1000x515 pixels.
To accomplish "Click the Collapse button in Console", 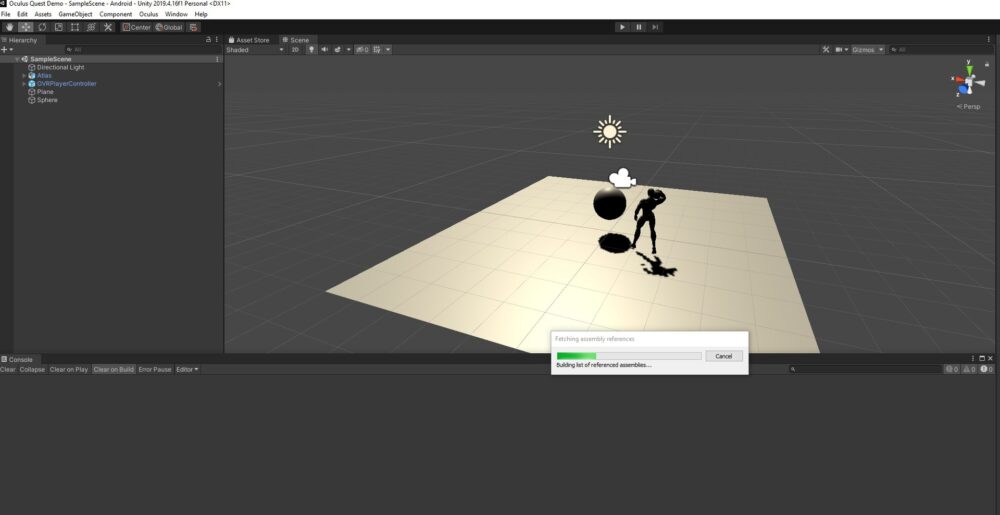I will (x=33, y=369).
